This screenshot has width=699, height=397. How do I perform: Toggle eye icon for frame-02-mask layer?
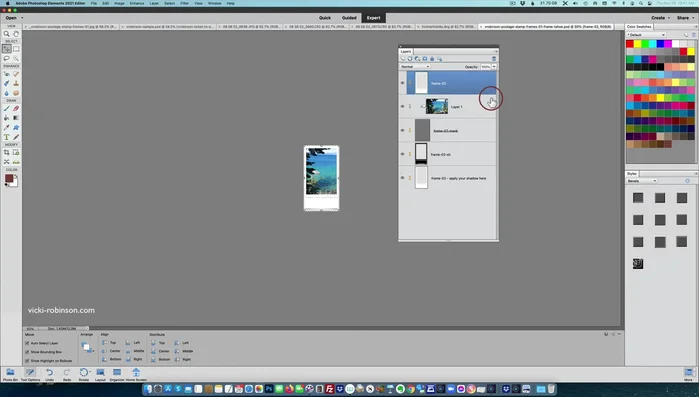point(403,131)
